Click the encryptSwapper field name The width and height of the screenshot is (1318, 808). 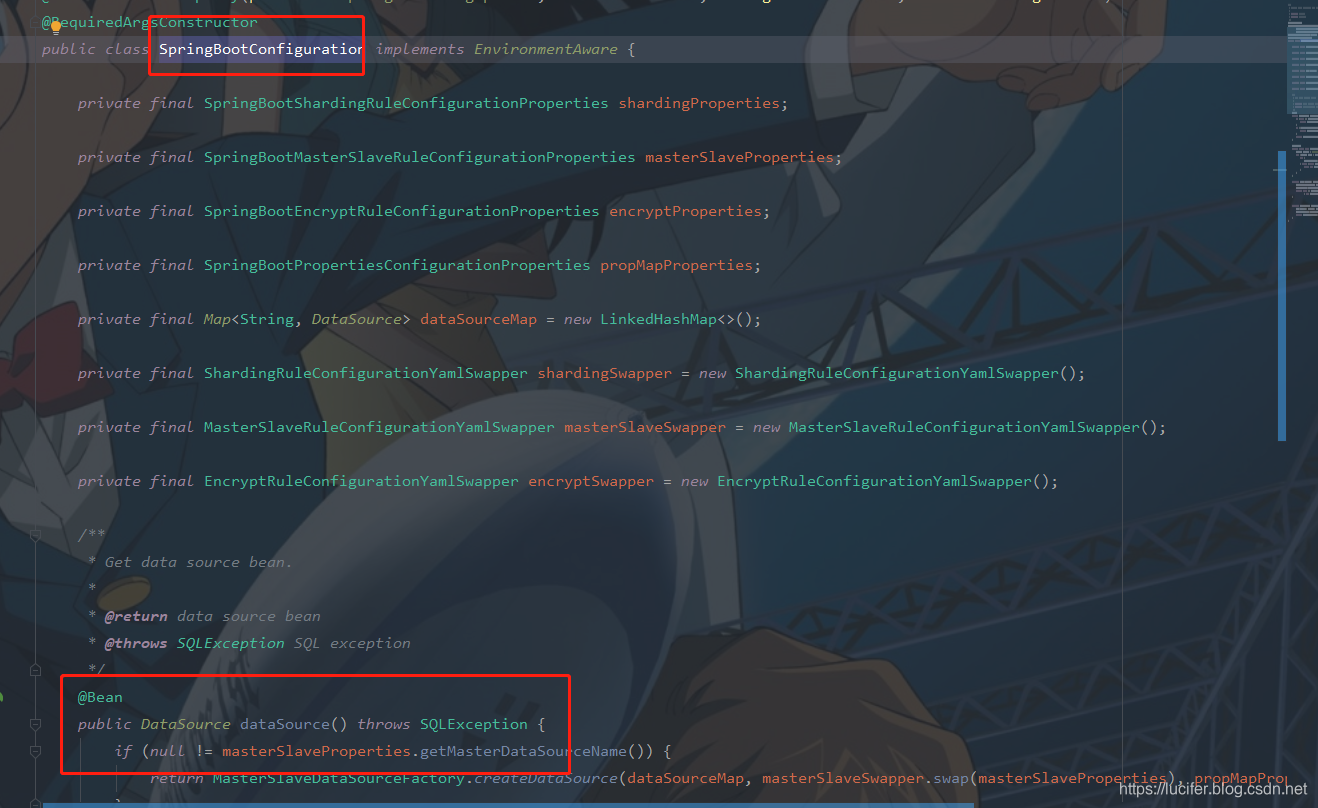pos(591,481)
